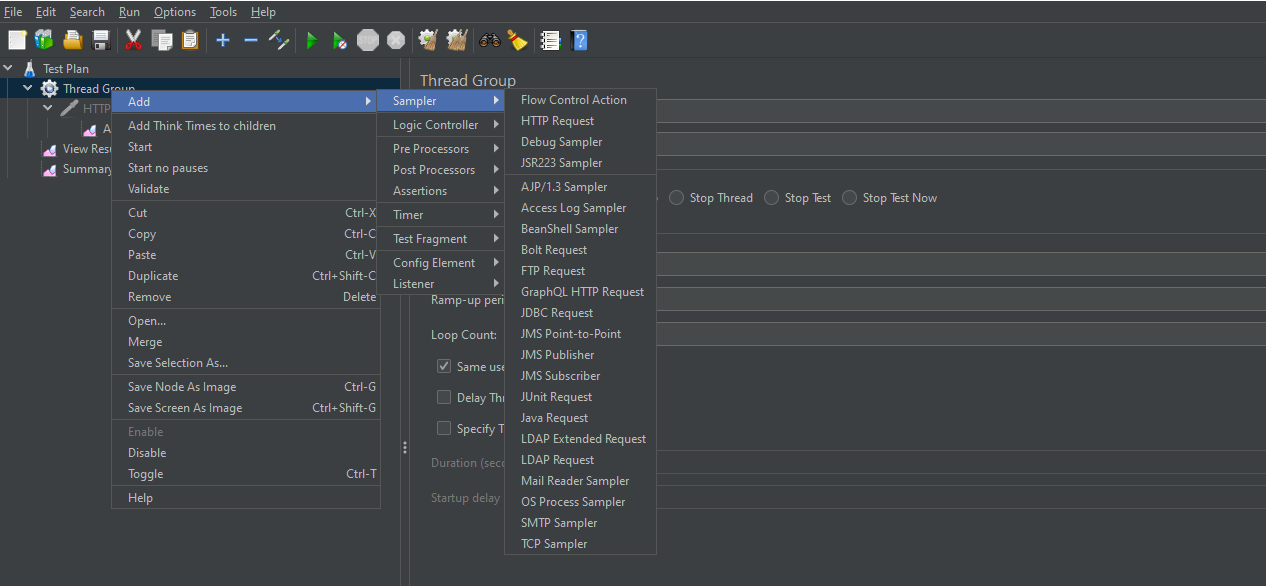The height and width of the screenshot is (586, 1266).
Task: Open the Templates toolbar icon
Action: click(x=44, y=40)
